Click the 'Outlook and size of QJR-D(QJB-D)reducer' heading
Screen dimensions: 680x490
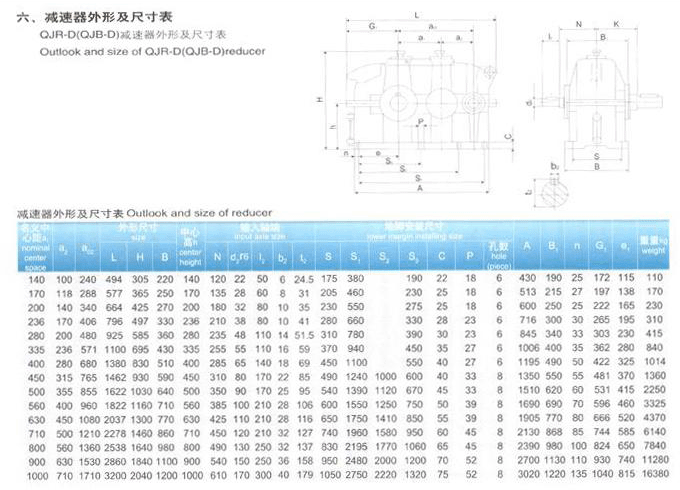(152, 52)
